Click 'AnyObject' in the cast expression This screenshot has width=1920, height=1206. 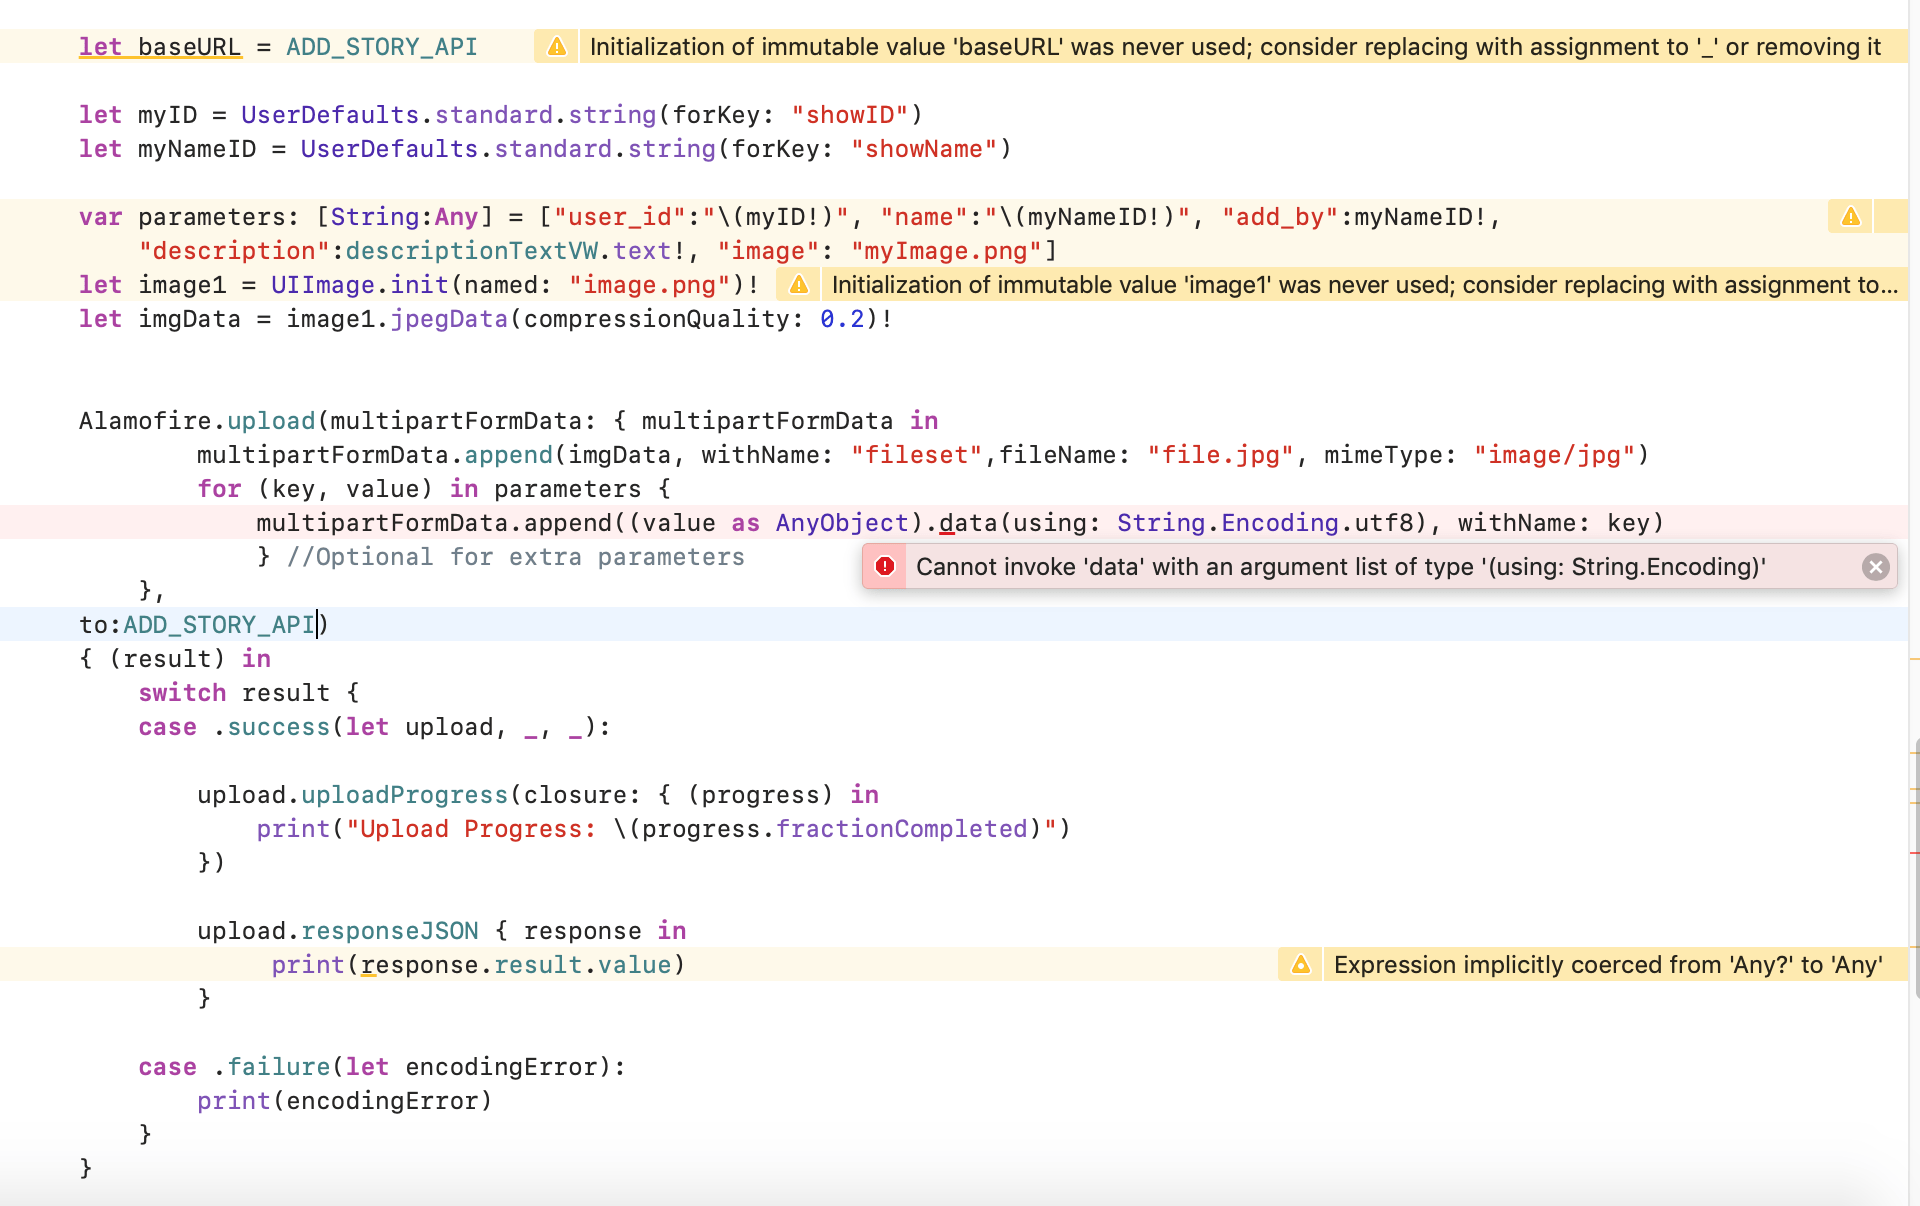point(842,523)
